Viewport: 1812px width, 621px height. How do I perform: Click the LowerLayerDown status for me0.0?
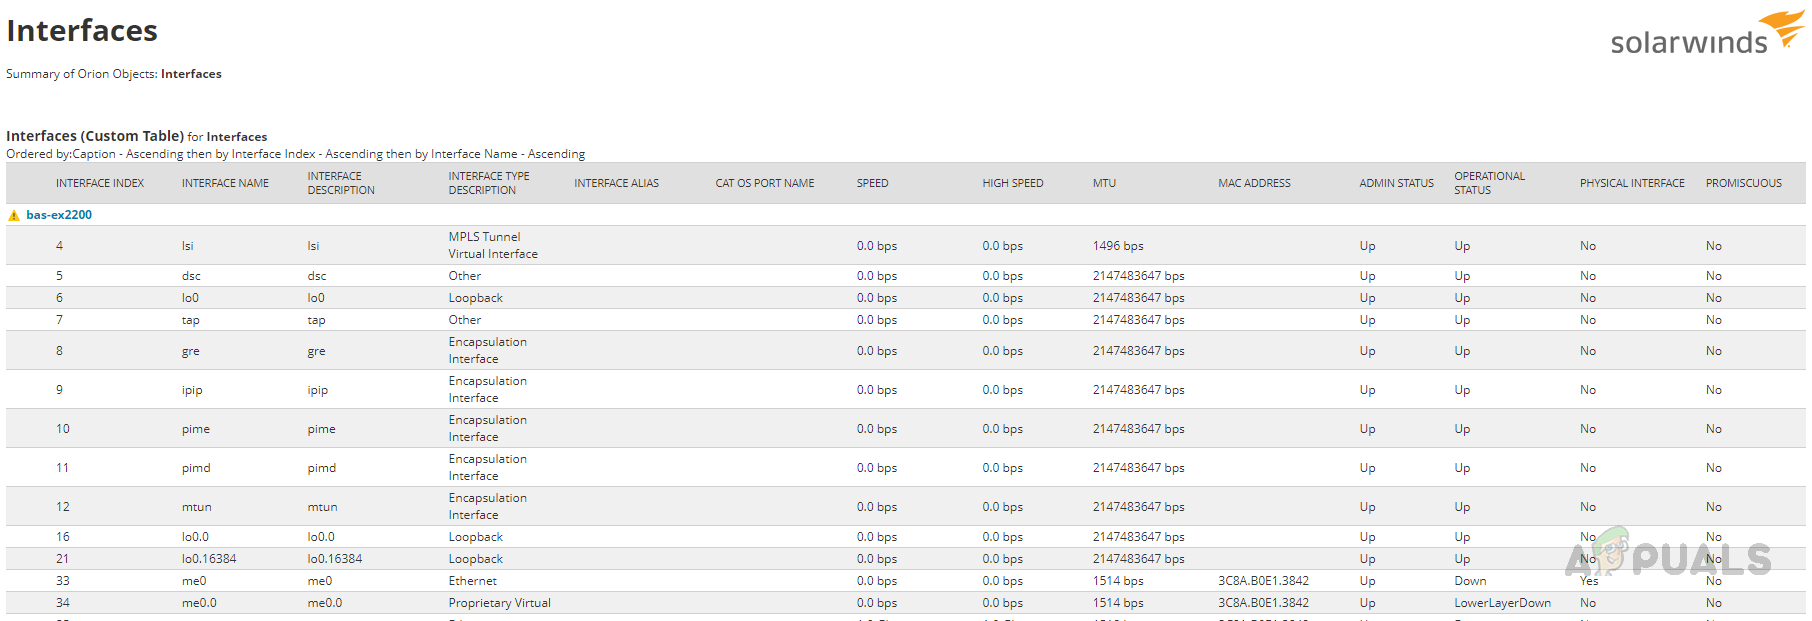[1502, 603]
